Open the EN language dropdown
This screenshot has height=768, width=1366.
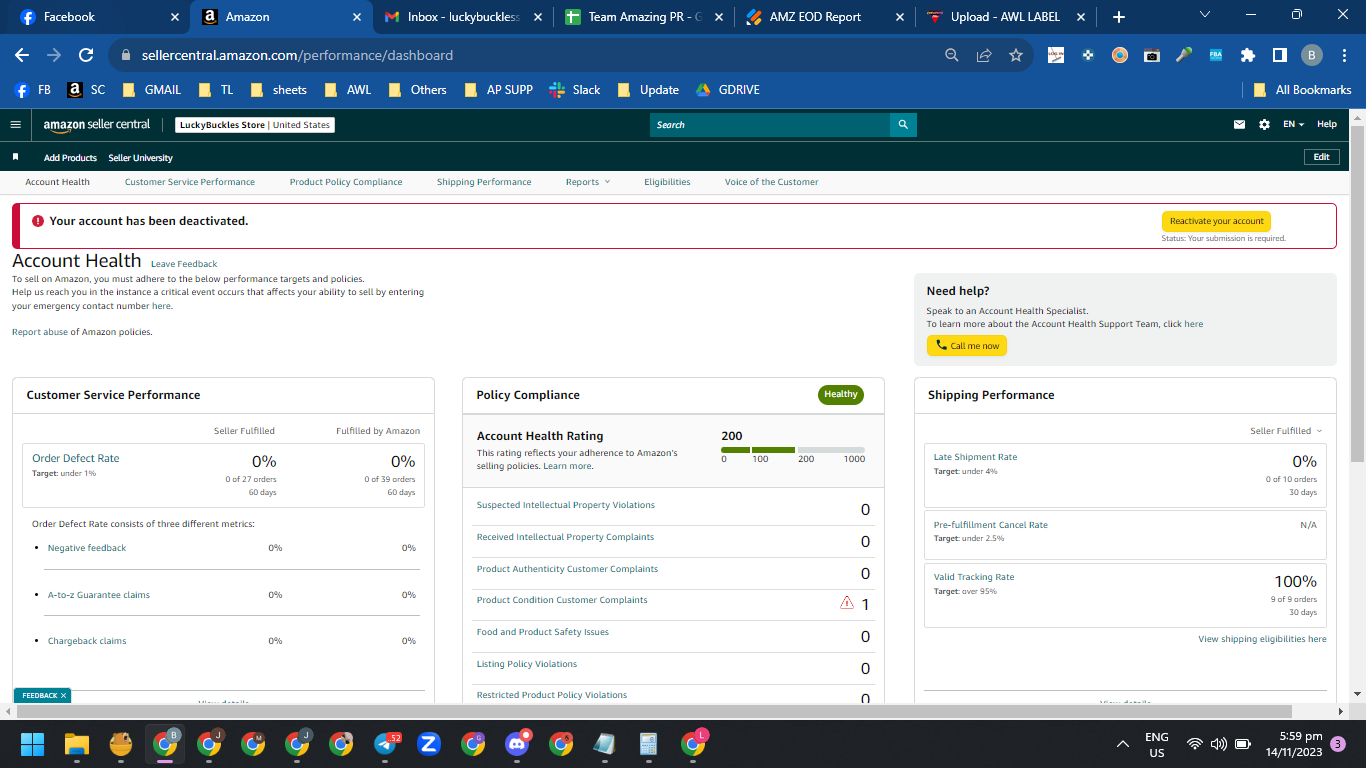(1294, 125)
